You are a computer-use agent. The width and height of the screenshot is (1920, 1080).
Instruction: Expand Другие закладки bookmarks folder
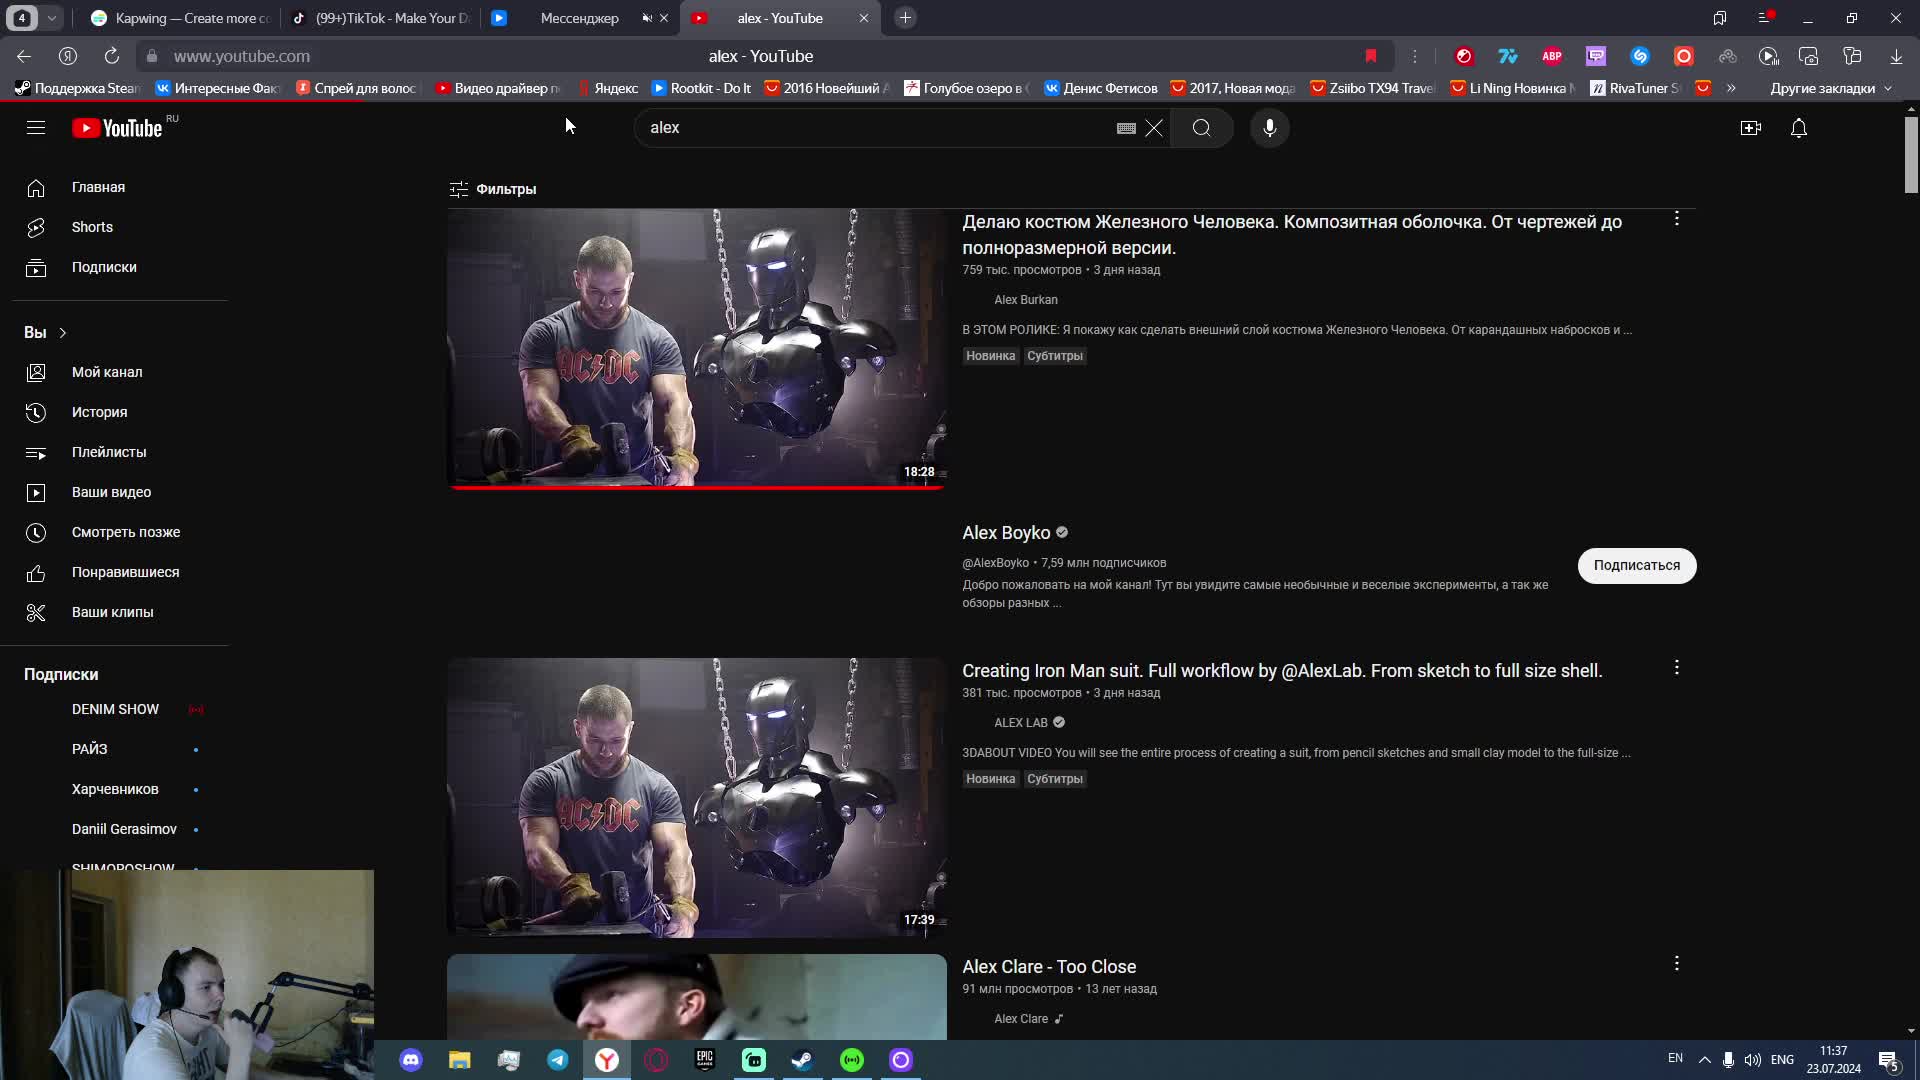click(1830, 88)
